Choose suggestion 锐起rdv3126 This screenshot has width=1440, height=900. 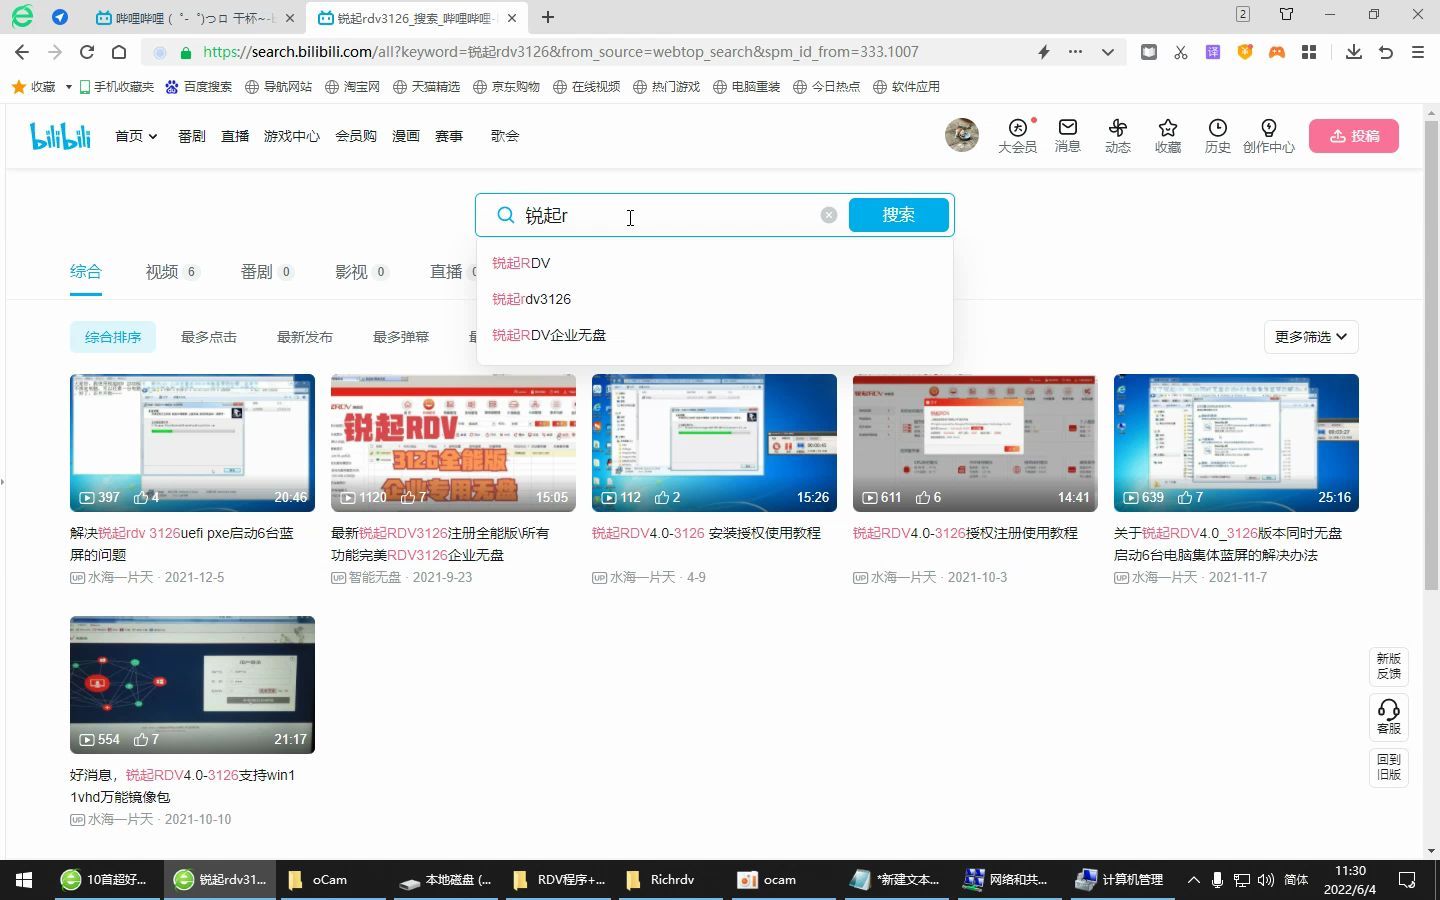point(531,299)
